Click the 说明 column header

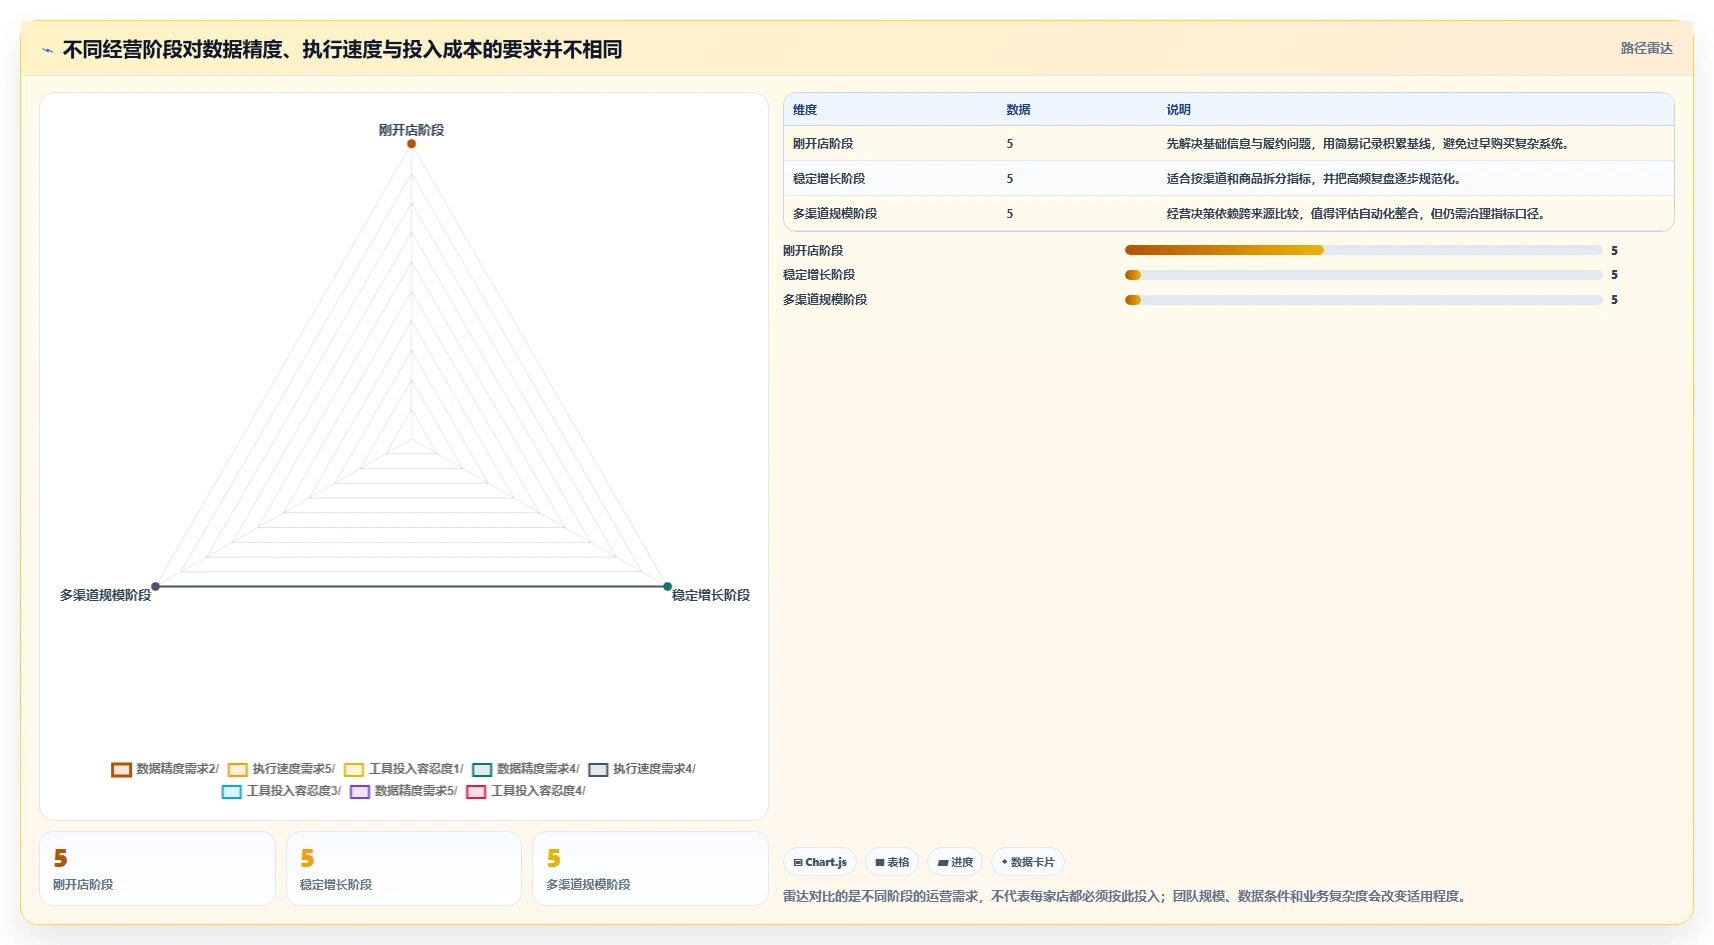coord(1178,110)
